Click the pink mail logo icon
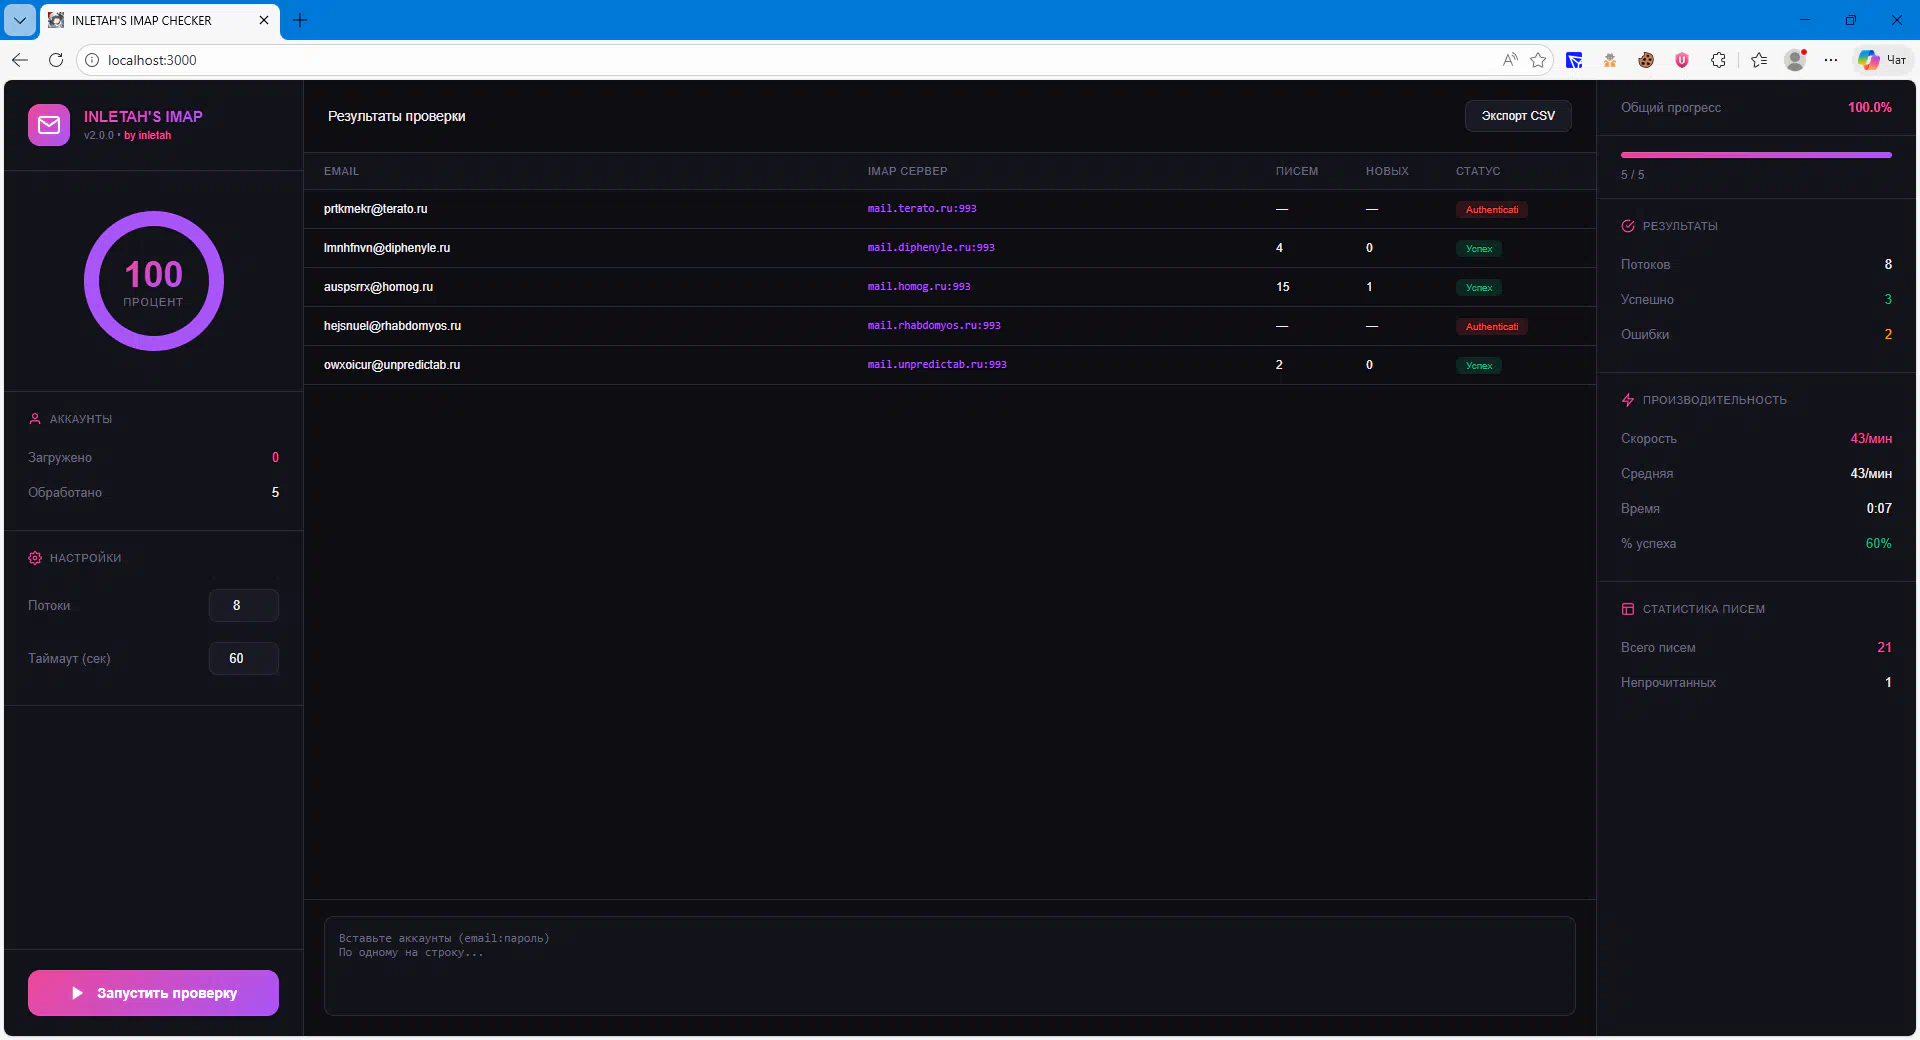Screen dimensions: 1920x1040 (x=49, y=125)
